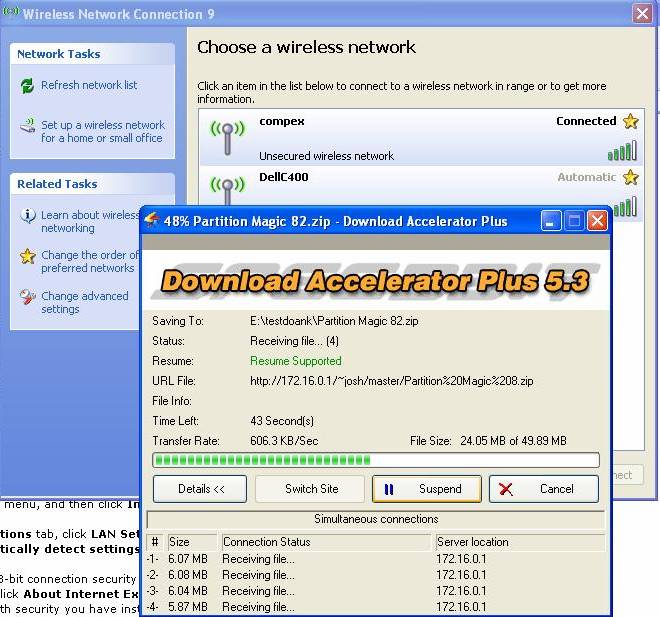
Task: Click the Automatic label on DellC400
Action: pos(587,177)
